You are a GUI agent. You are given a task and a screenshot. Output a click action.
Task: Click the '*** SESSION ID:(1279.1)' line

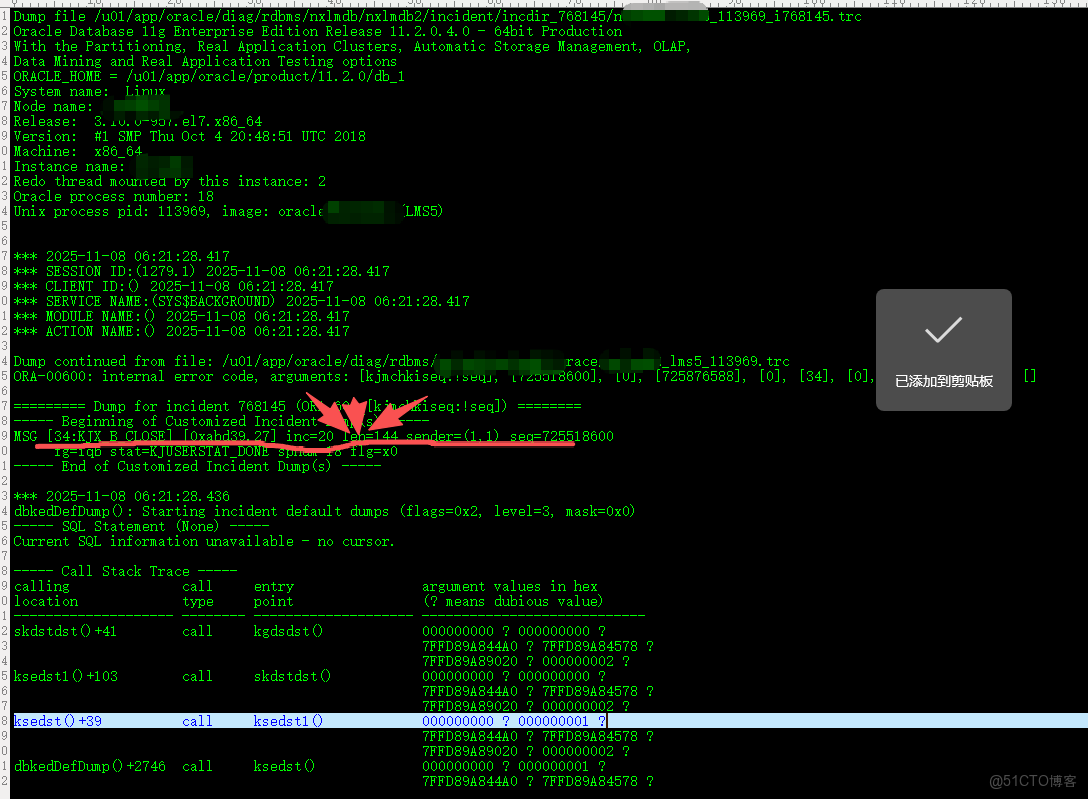(x=201, y=271)
